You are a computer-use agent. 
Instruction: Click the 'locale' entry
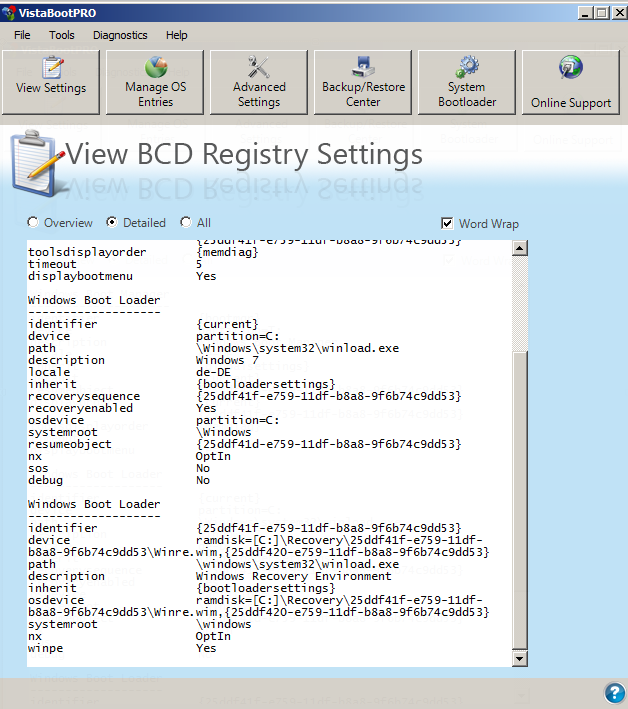coord(49,372)
